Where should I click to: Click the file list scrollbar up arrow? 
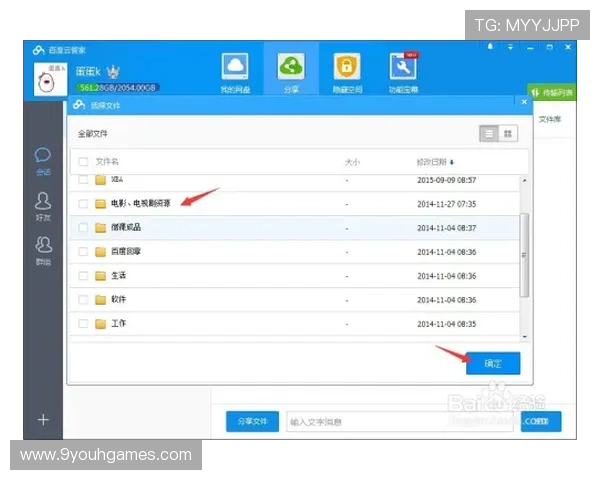click(525, 180)
